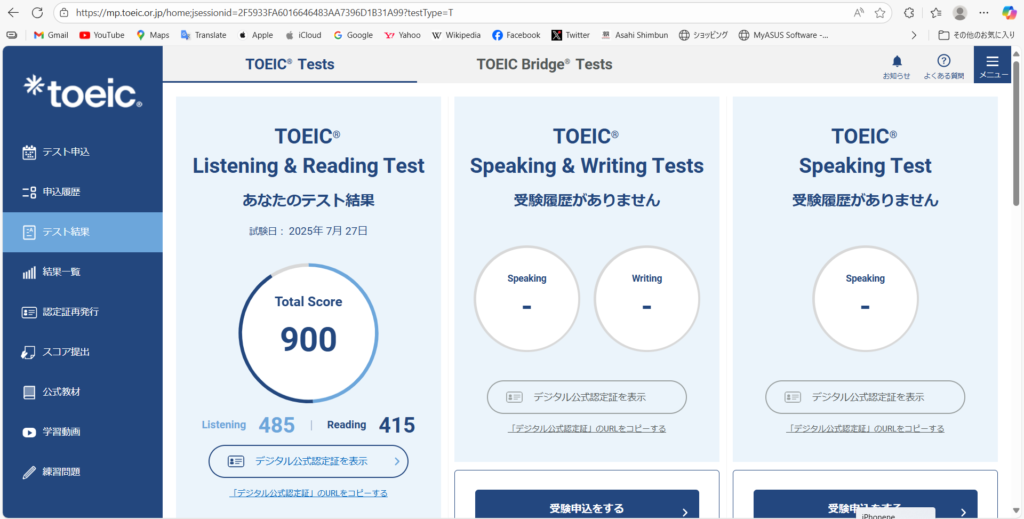The width and height of the screenshot is (1024, 519).
Task: Click the toeic logo in sidebar
Action: click(83, 91)
